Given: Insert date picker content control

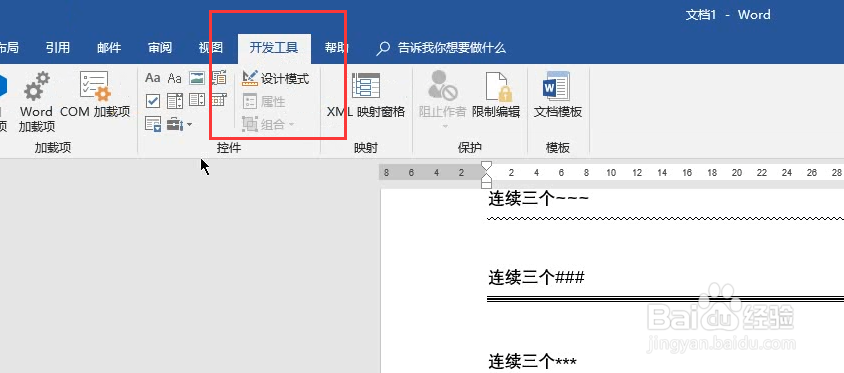Looking at the screenshot, I should coord(219,100).
